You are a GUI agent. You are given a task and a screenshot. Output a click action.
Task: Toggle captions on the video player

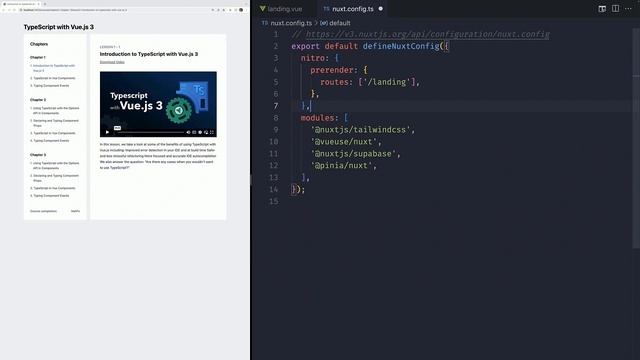click(x=194, y=132)
